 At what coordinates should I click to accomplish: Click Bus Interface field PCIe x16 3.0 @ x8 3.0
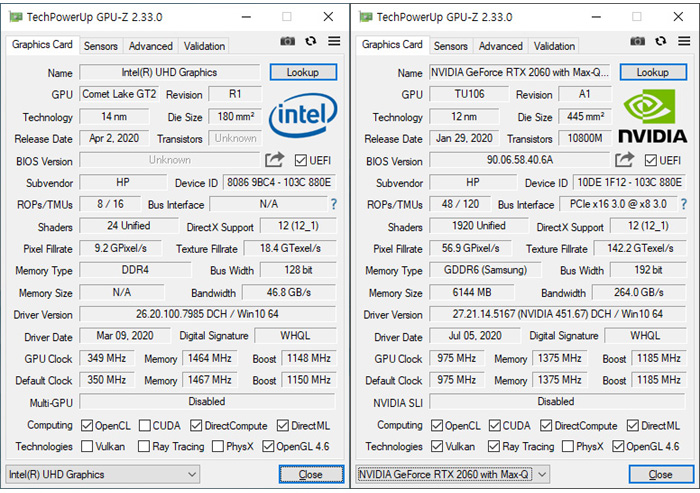pos(618,204)
